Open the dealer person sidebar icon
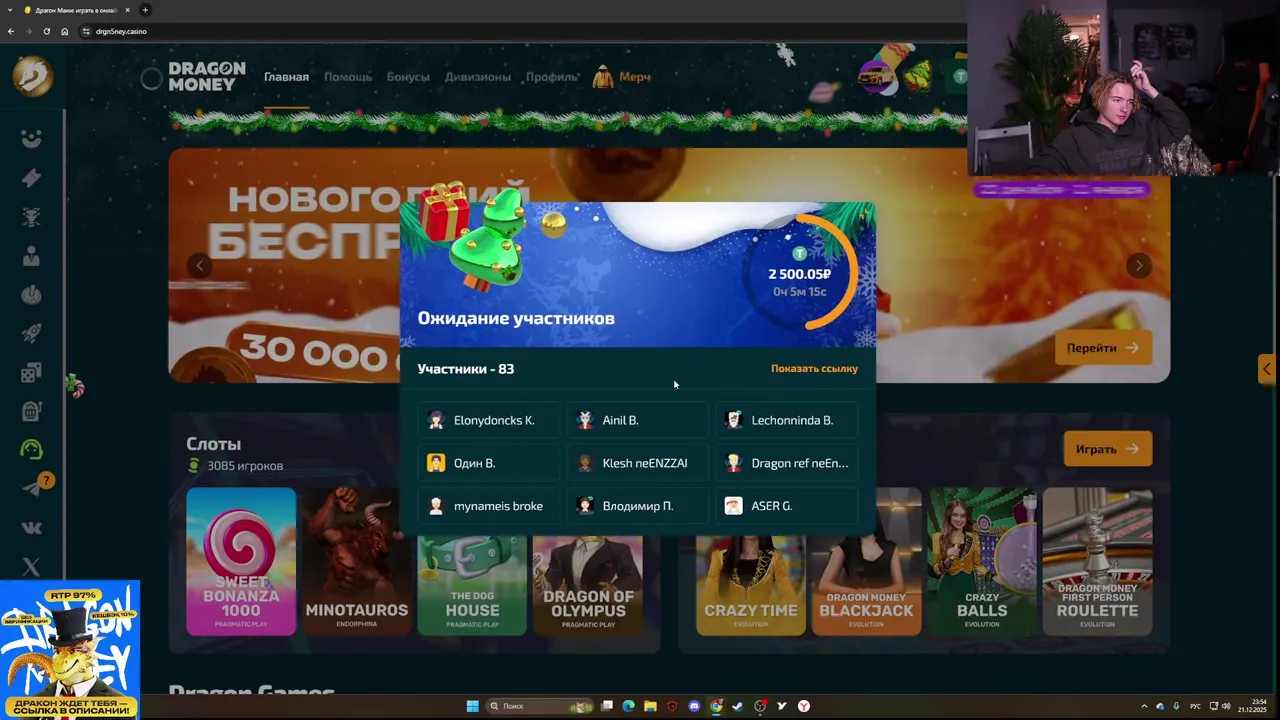Image resolution: width=1280 pixels, height=720 pixels. coord(31,256)
